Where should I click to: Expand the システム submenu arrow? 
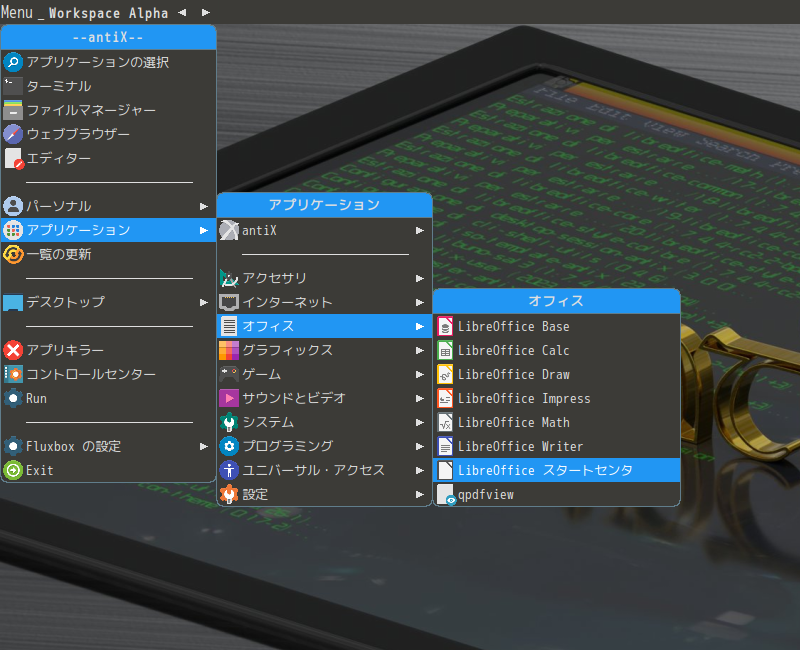click(x=419, y=422)
